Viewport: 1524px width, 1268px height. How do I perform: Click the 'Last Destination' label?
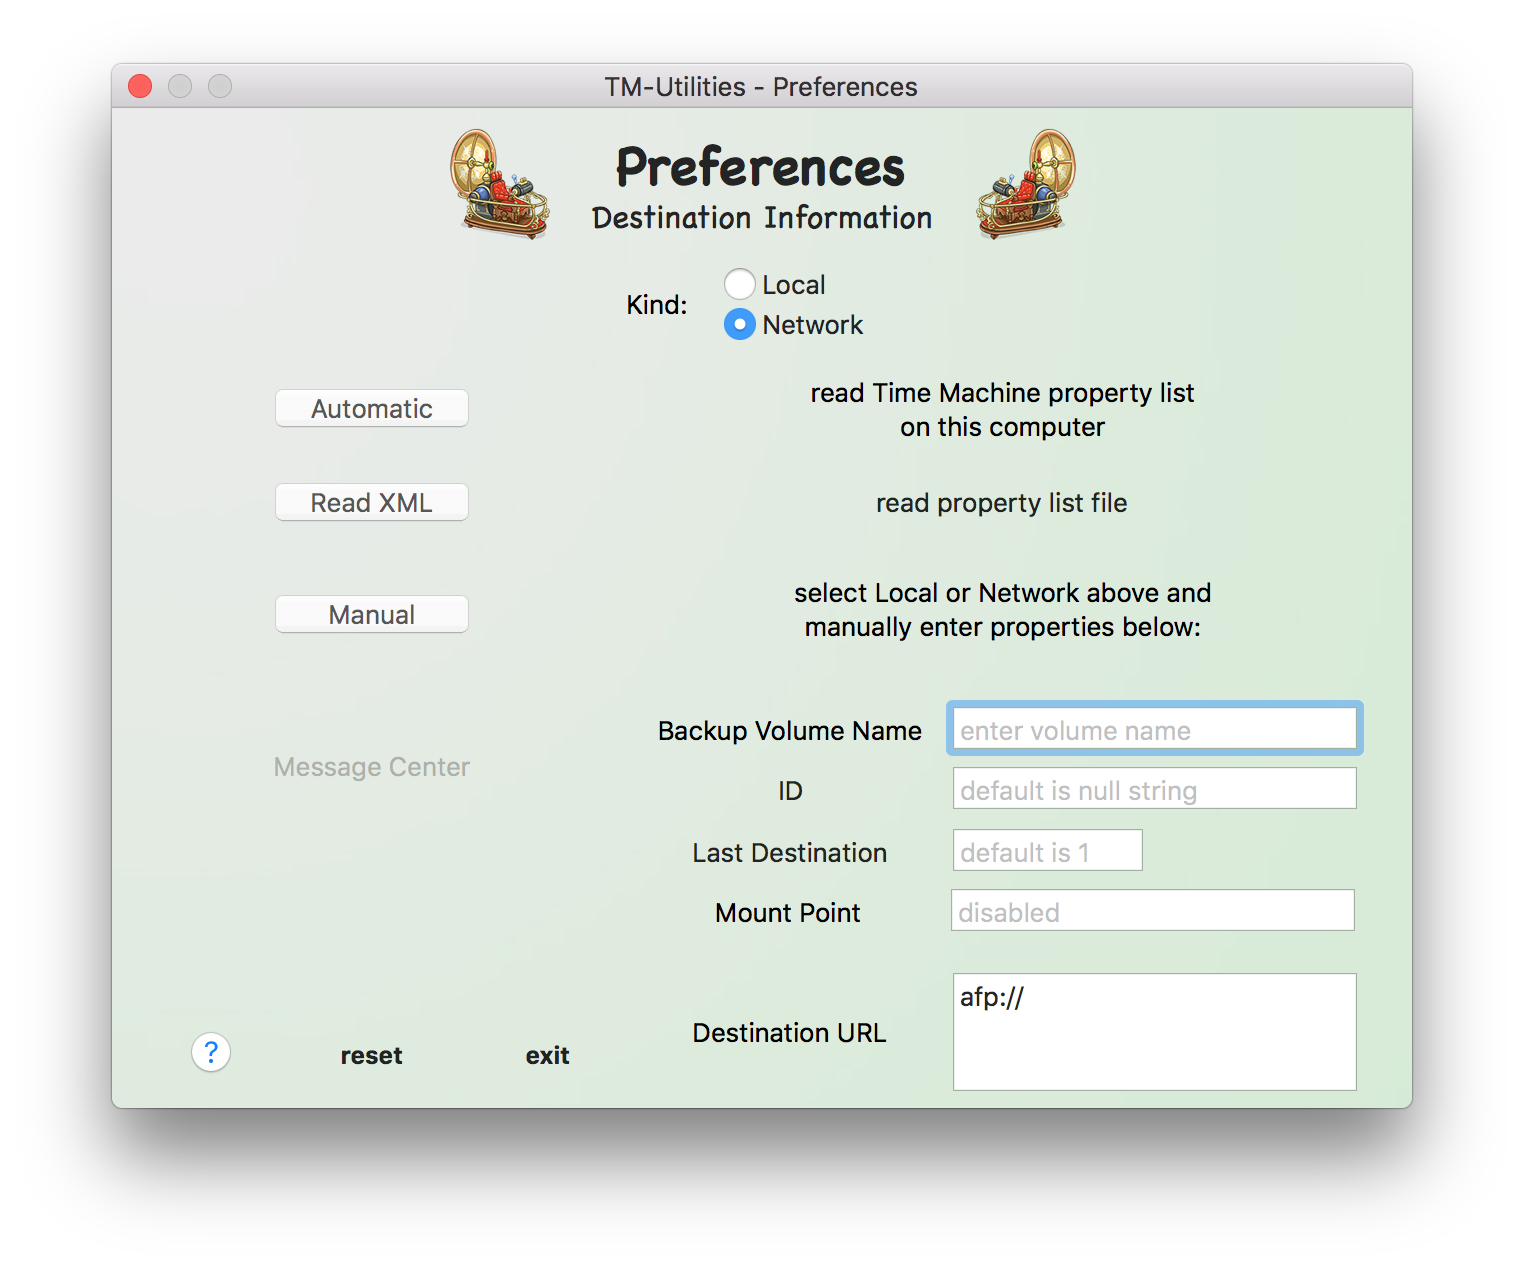[790, 853]
